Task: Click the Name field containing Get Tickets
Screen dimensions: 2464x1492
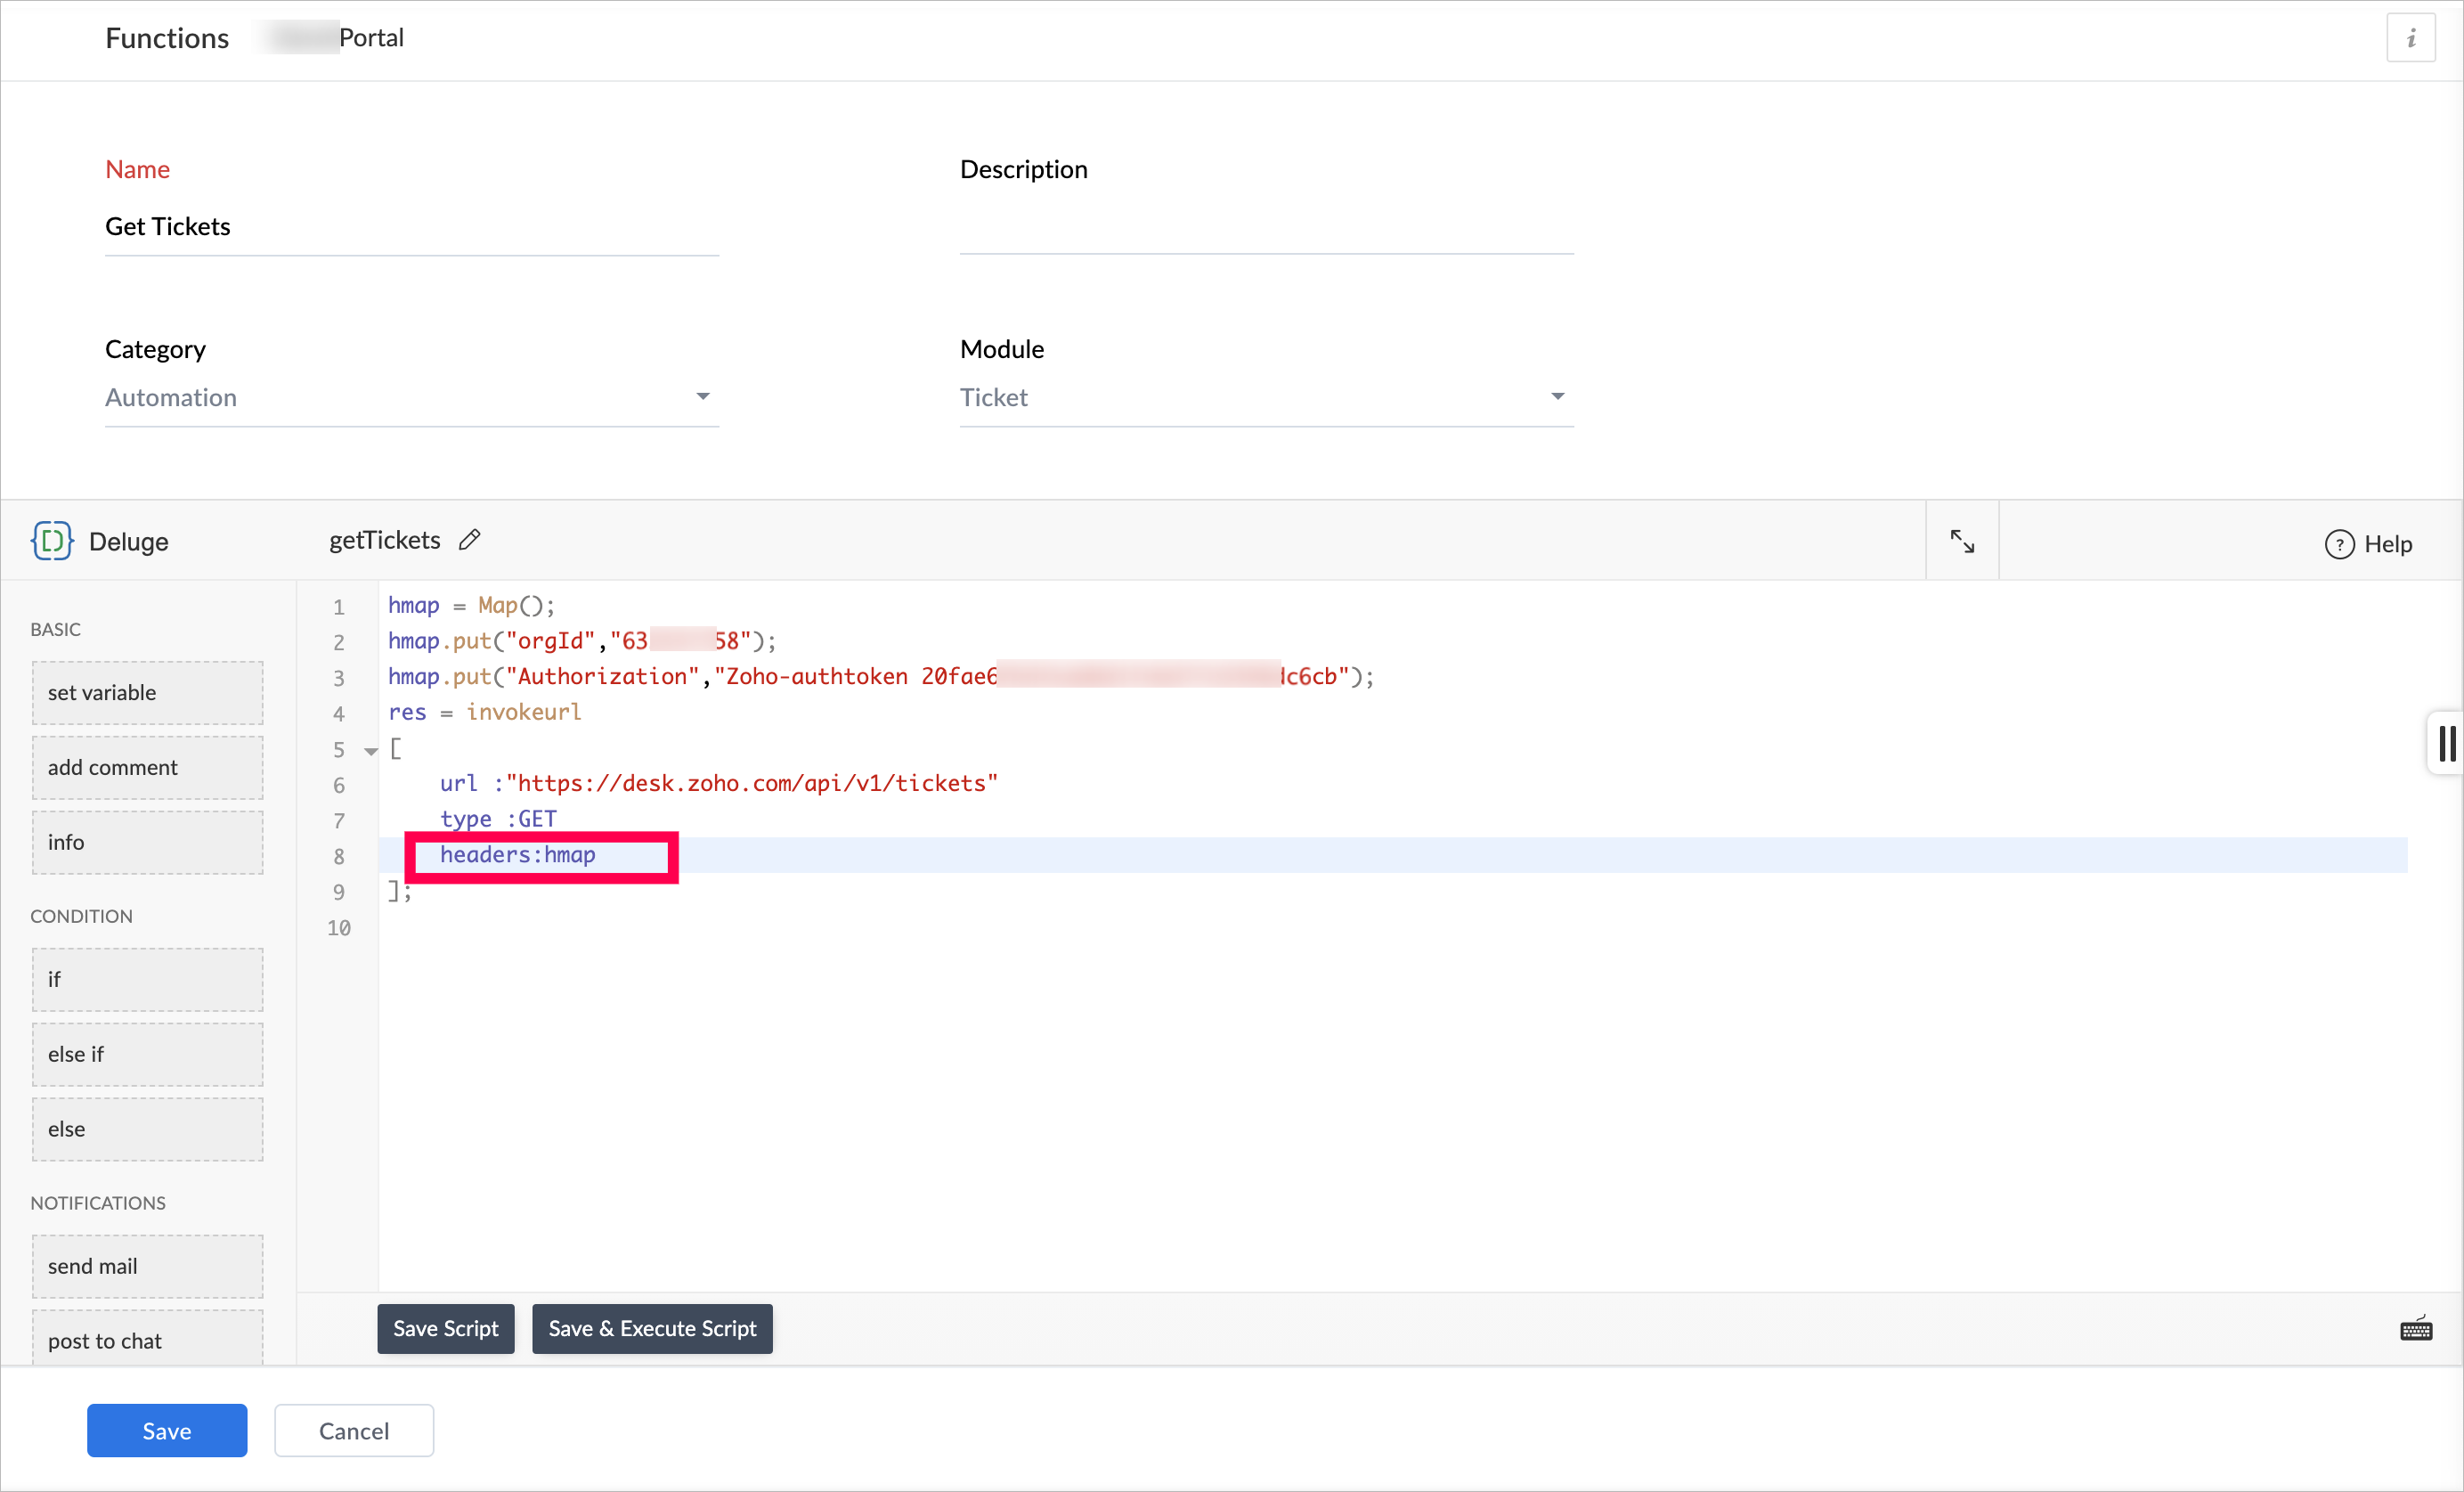Action: click(411, 227)
